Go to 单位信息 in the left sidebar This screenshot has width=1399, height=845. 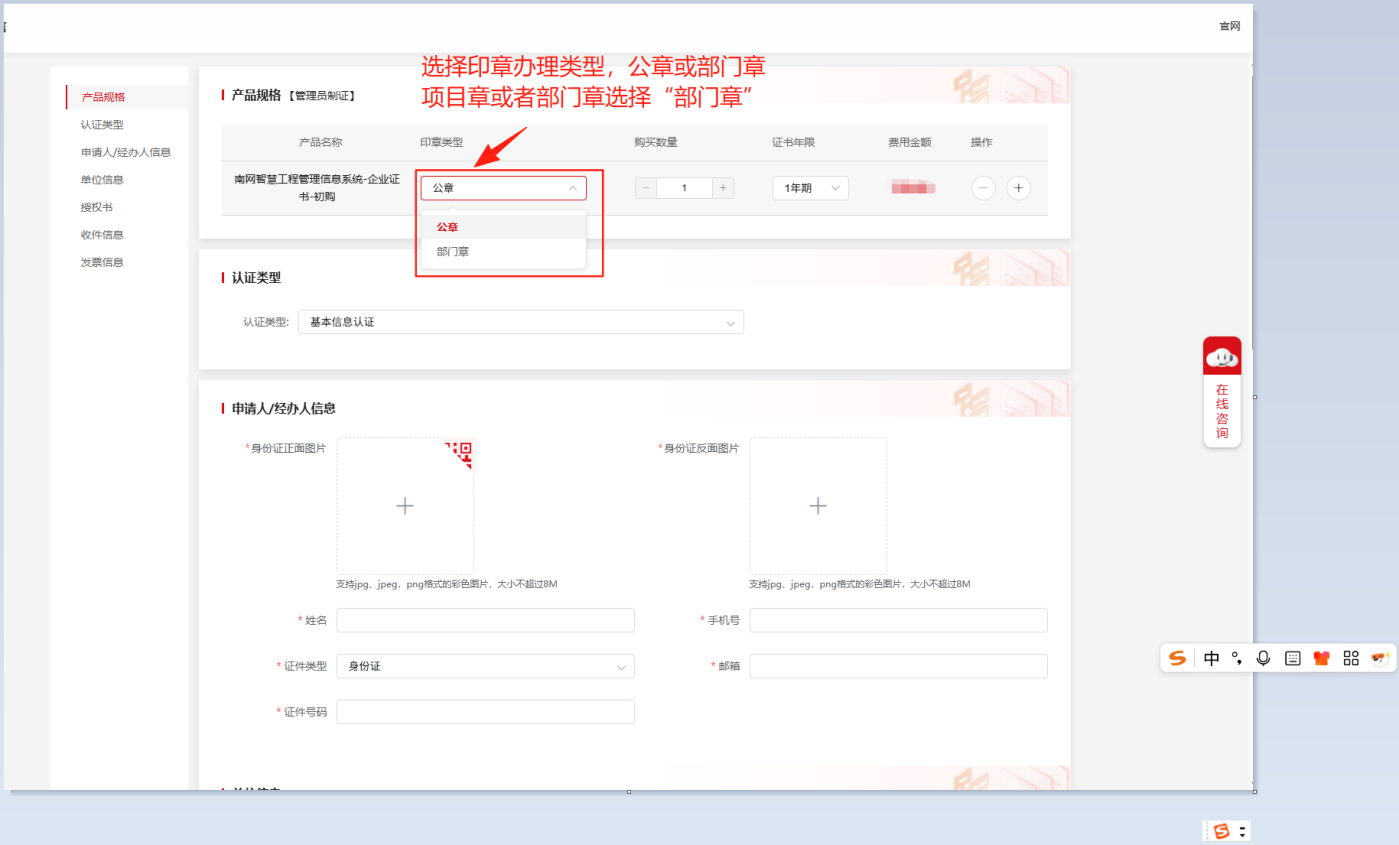click(x=102, y=180)
